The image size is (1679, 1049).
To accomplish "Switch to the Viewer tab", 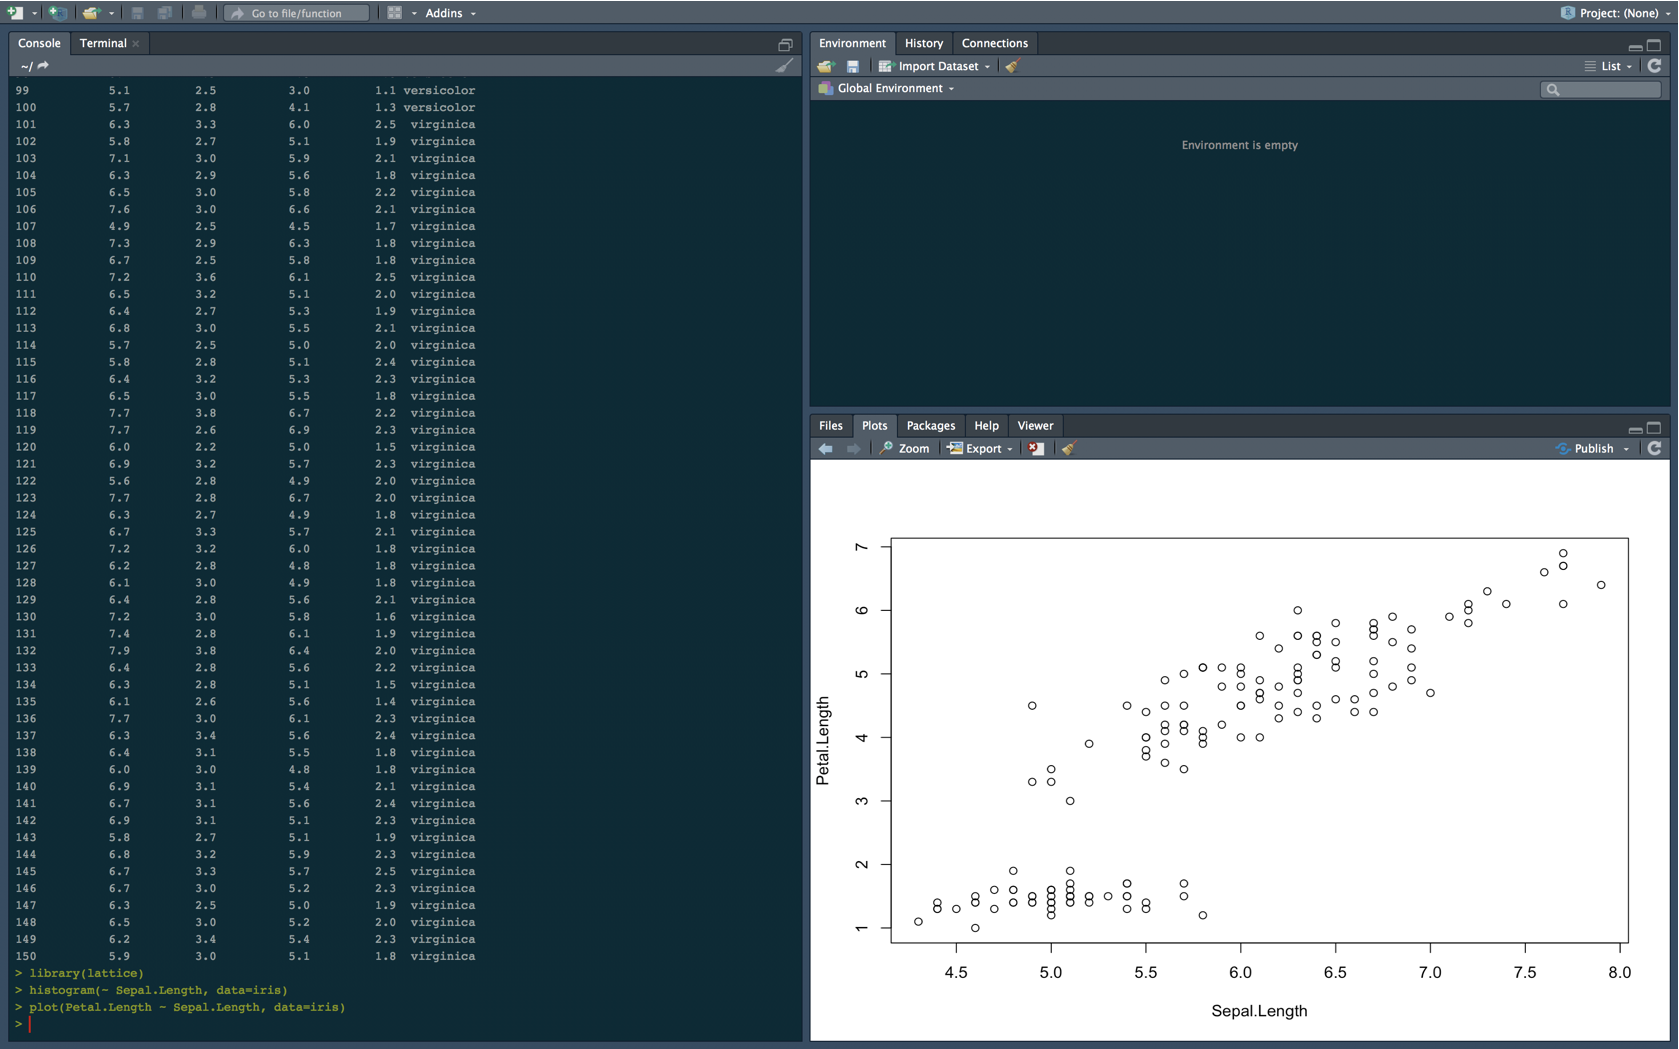I will point(1035,425).
